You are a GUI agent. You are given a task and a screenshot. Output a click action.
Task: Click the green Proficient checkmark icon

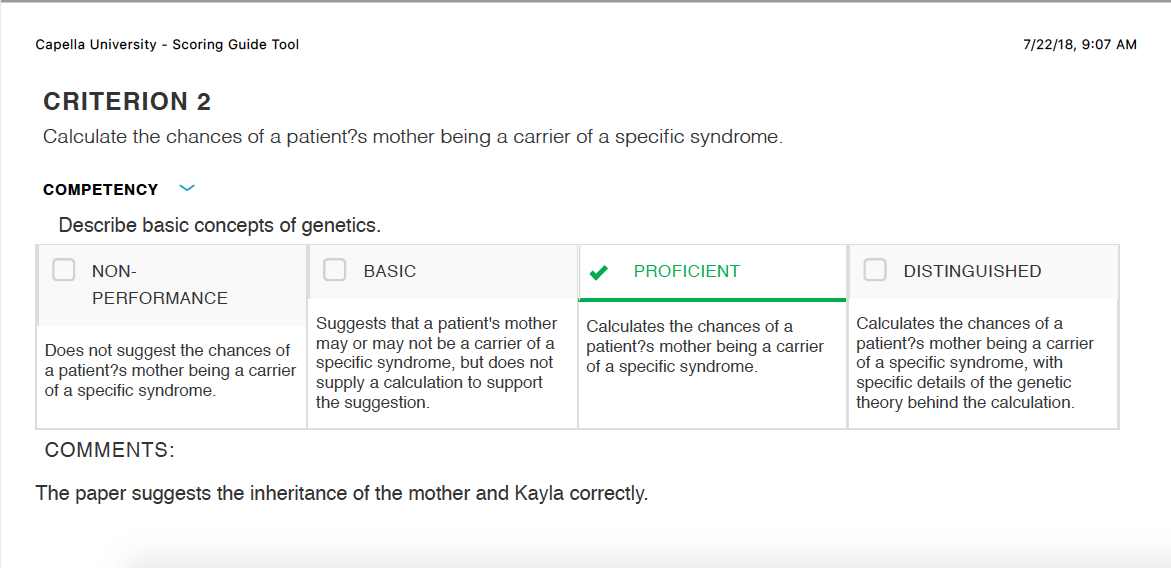598,272
